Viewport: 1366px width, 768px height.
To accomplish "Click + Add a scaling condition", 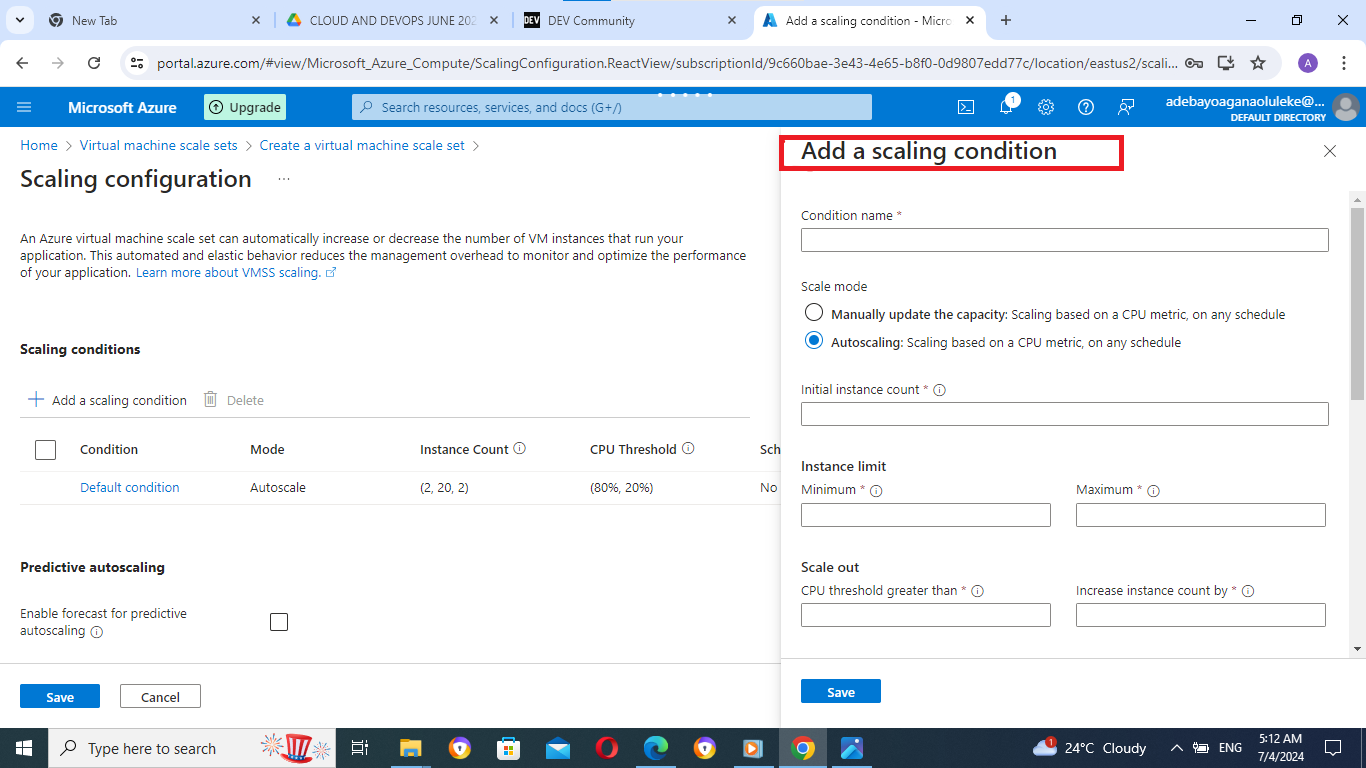I will tap(107, 400).
